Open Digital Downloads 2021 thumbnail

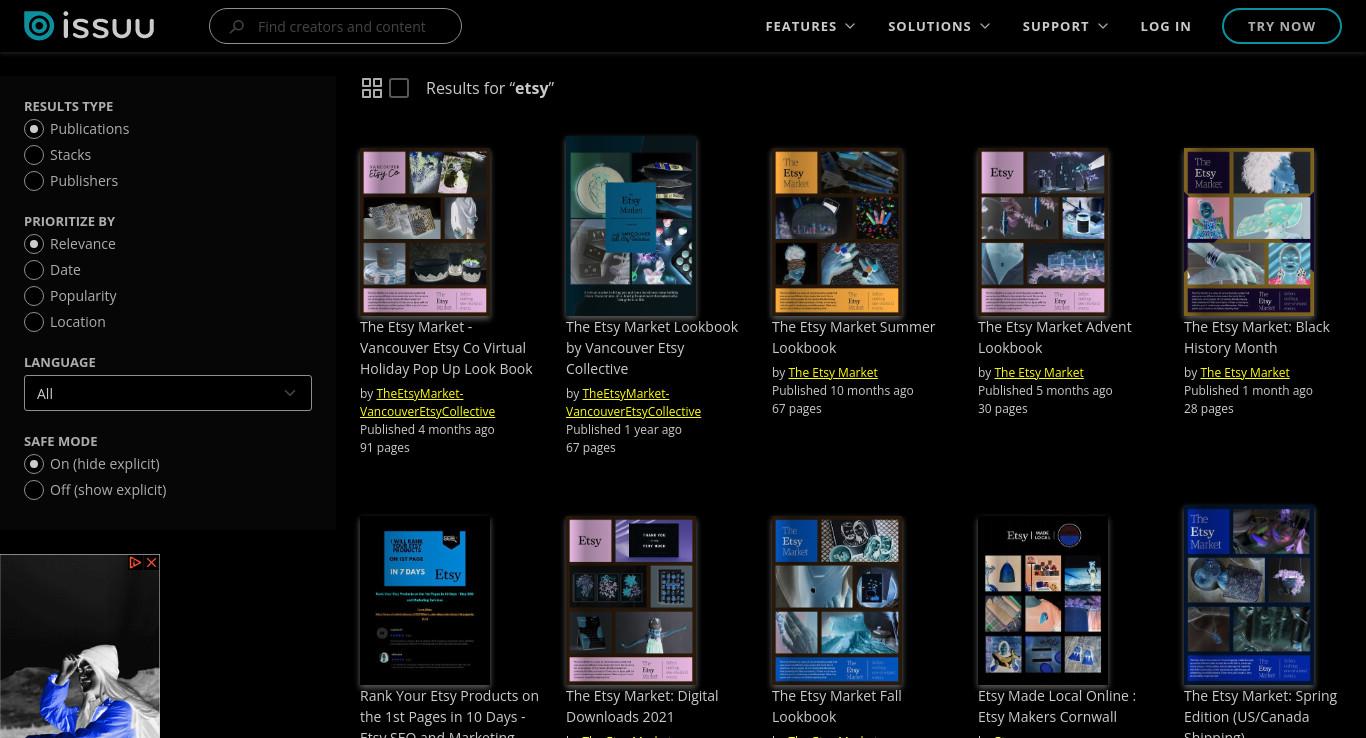(x=631, y=601)
